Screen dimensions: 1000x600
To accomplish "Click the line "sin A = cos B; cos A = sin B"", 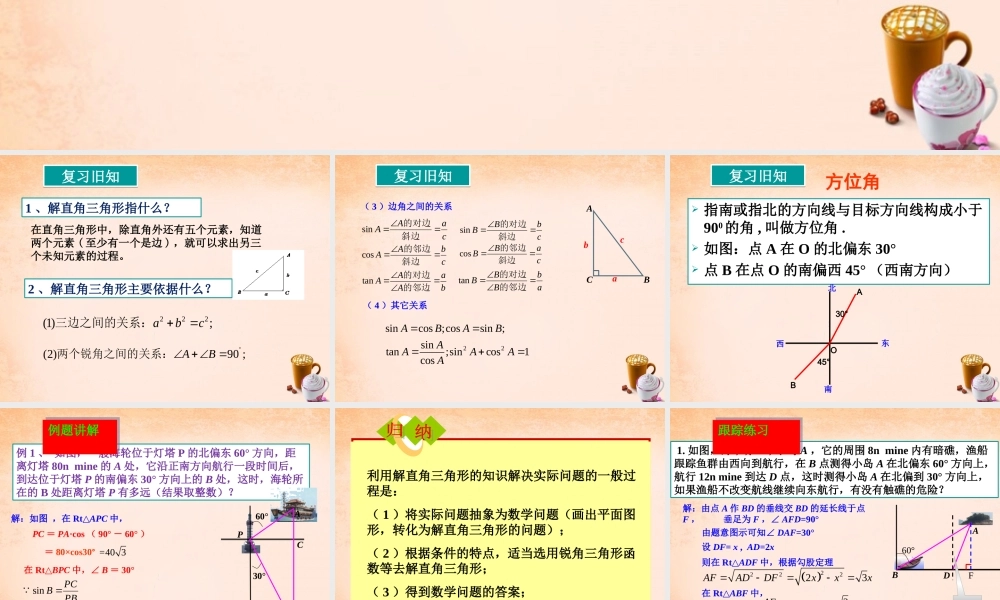I will tap(445, 328).
